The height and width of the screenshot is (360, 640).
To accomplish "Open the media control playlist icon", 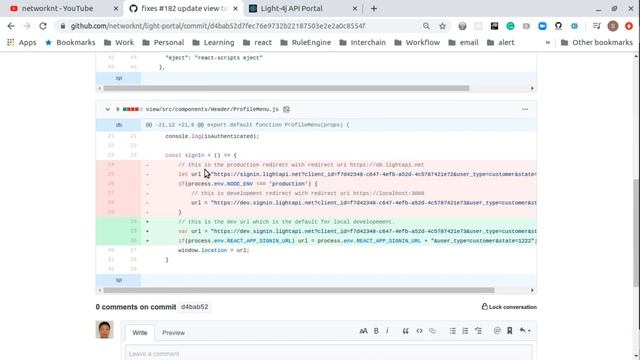I will coord(597,26).
